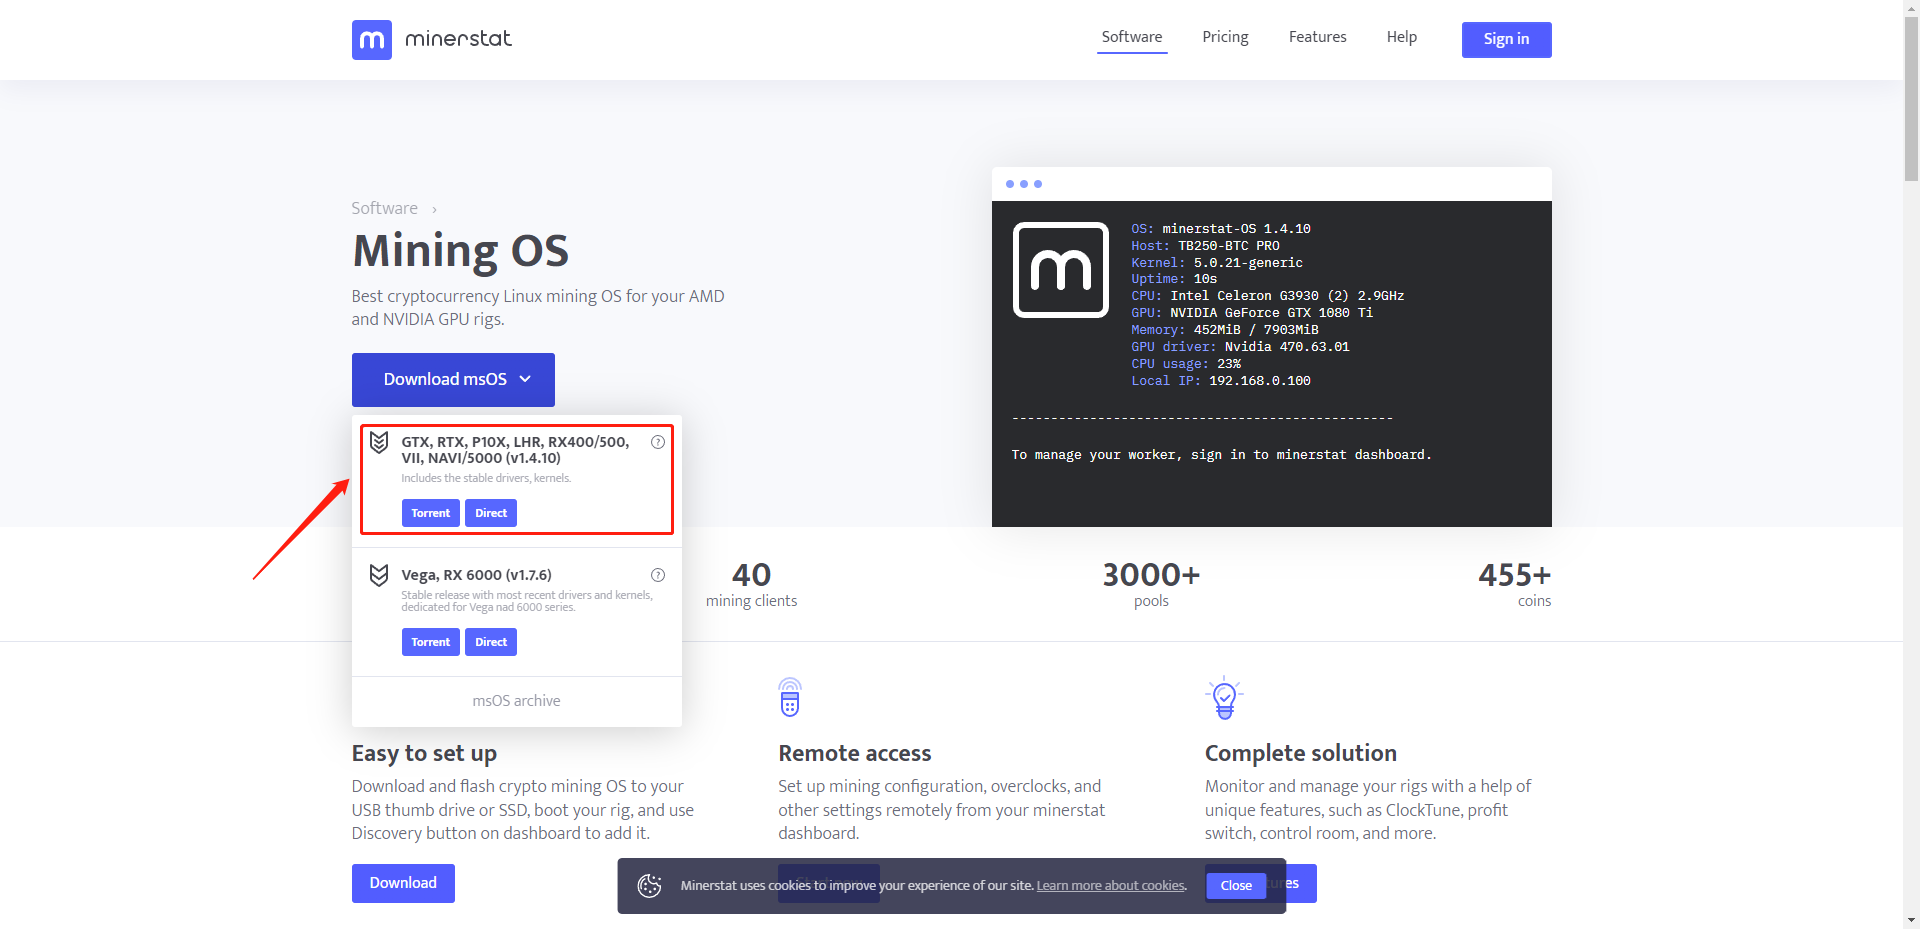Go to the Features page

pyautogui.click(x=1318, y=37)
